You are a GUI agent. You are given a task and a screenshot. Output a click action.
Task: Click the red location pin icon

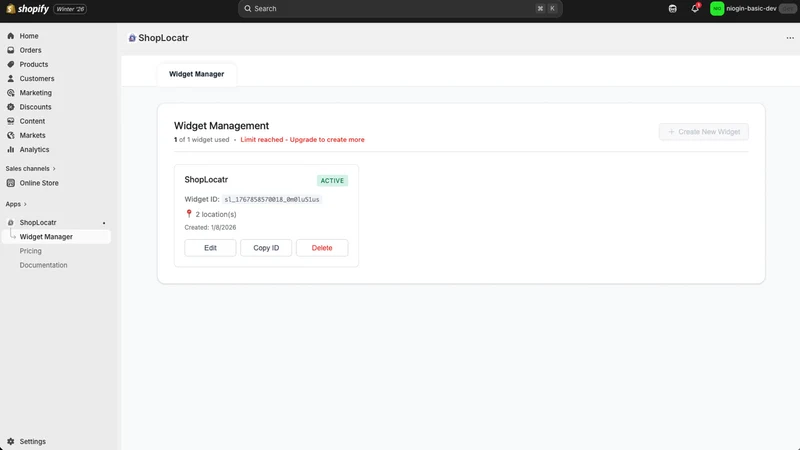(189, 214)
